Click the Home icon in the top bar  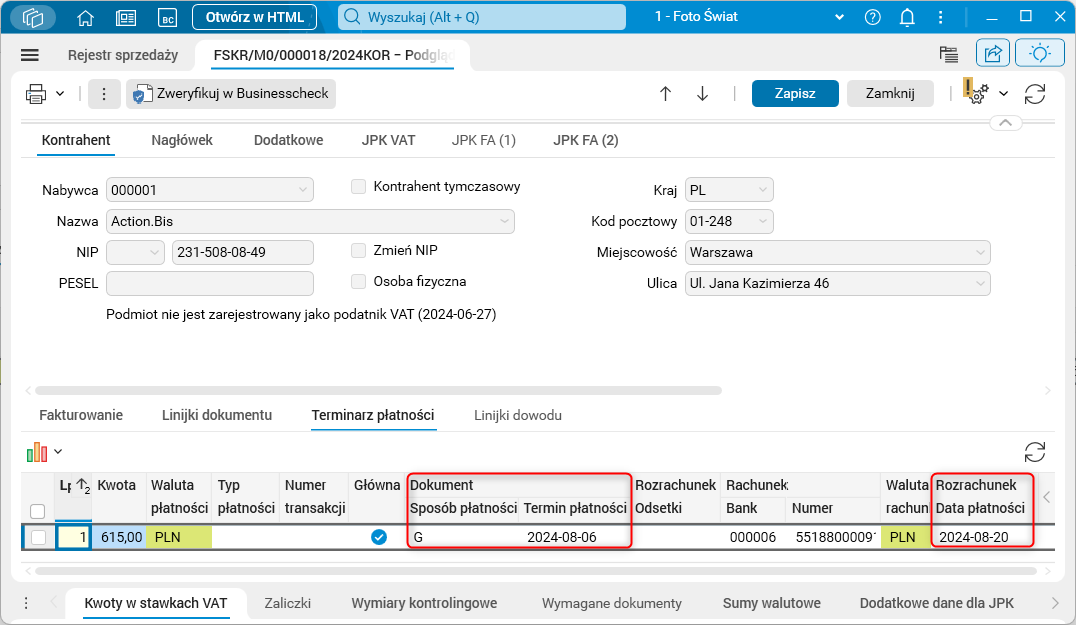point(86,16)
